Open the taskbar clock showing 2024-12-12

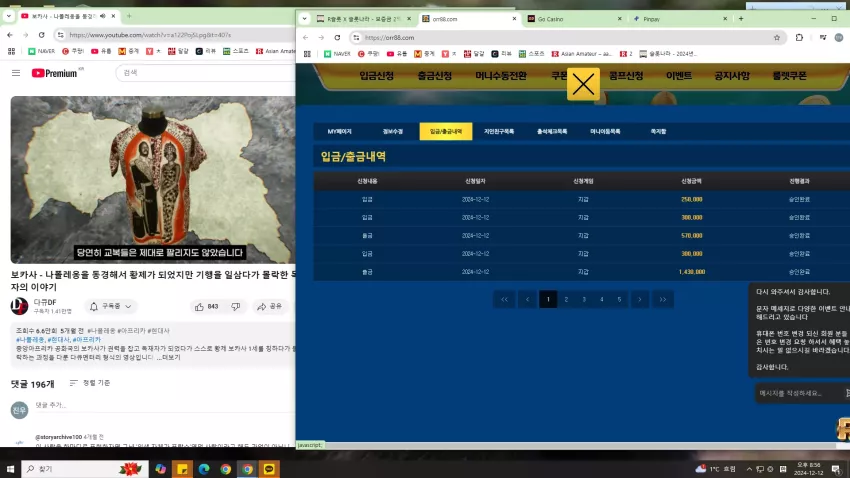[x=808, y=469]
